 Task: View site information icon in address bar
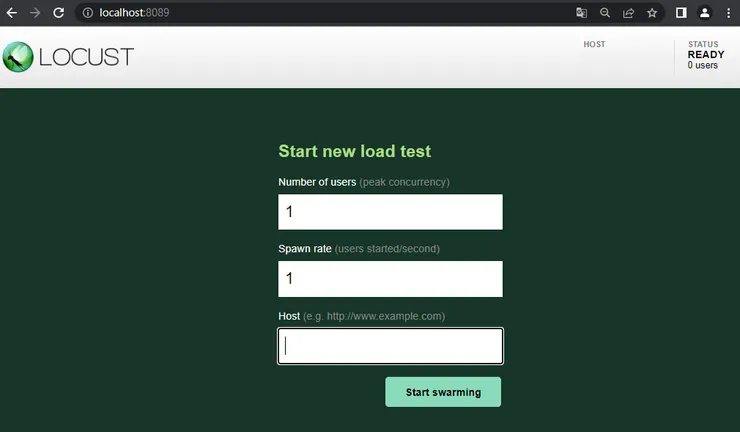click(x=88, y=13)
